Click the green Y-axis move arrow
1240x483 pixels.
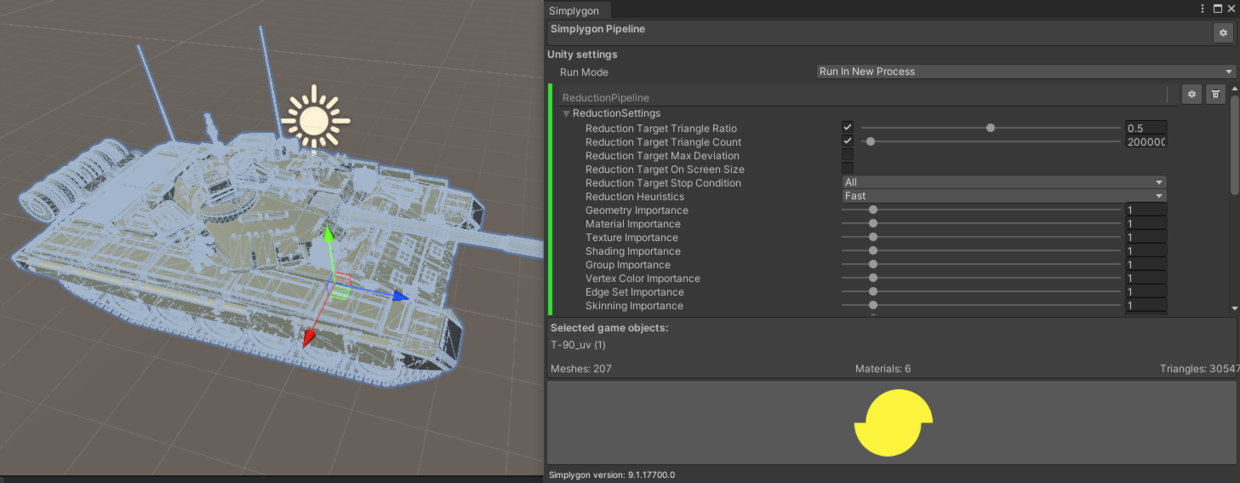point(327,236)
